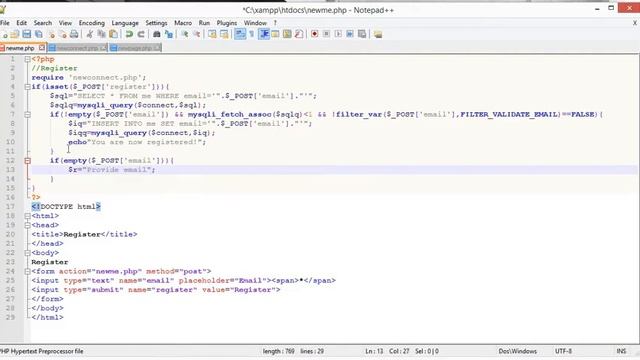Switch to the newme.php tab

(20, 48)
